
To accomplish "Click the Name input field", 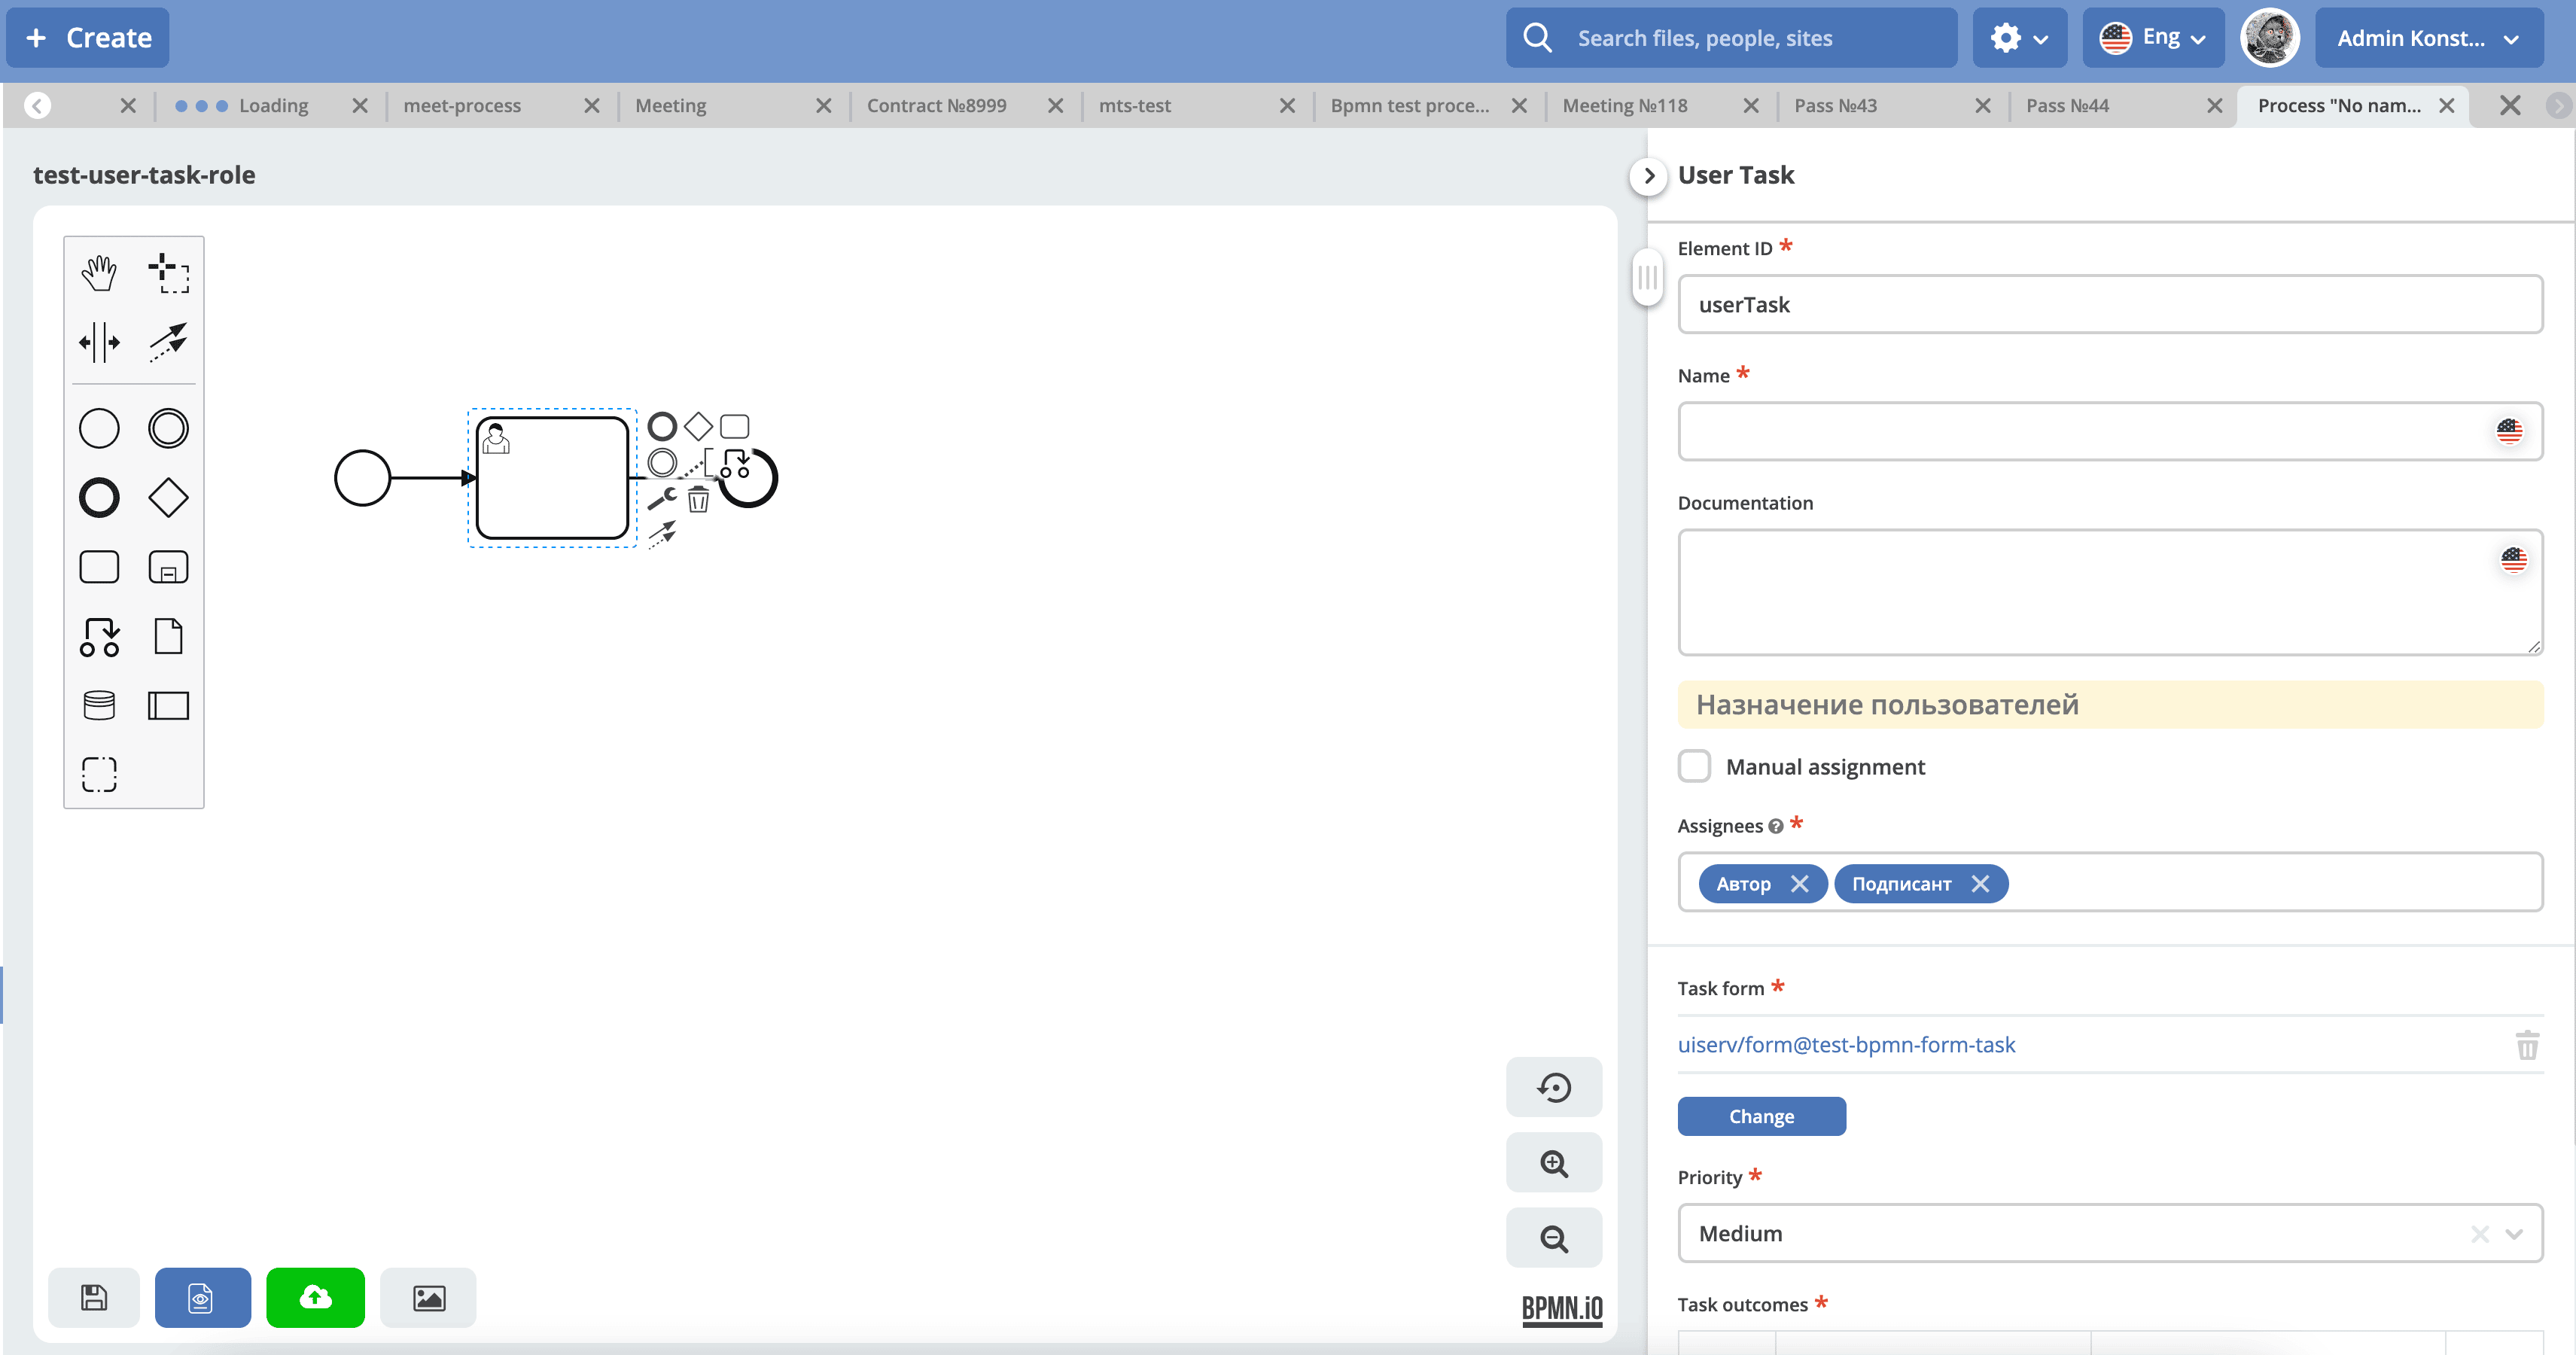I will point(2110,432).
